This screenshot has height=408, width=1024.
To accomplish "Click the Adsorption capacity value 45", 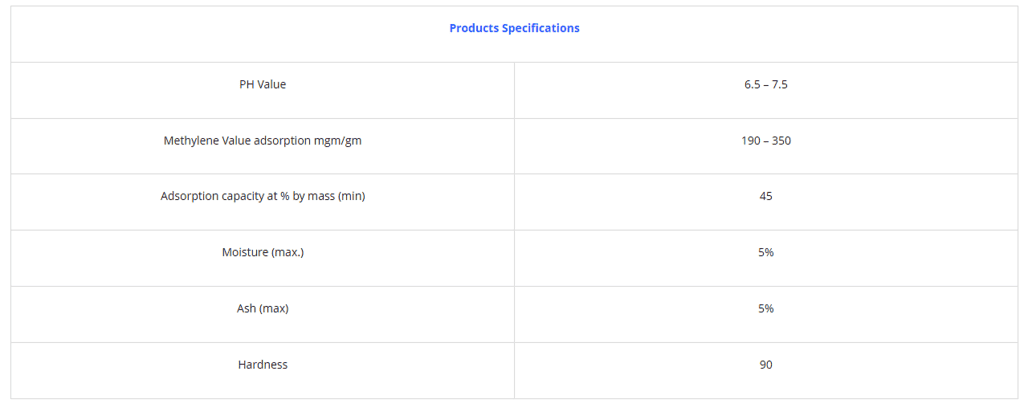I will [766, 197].
